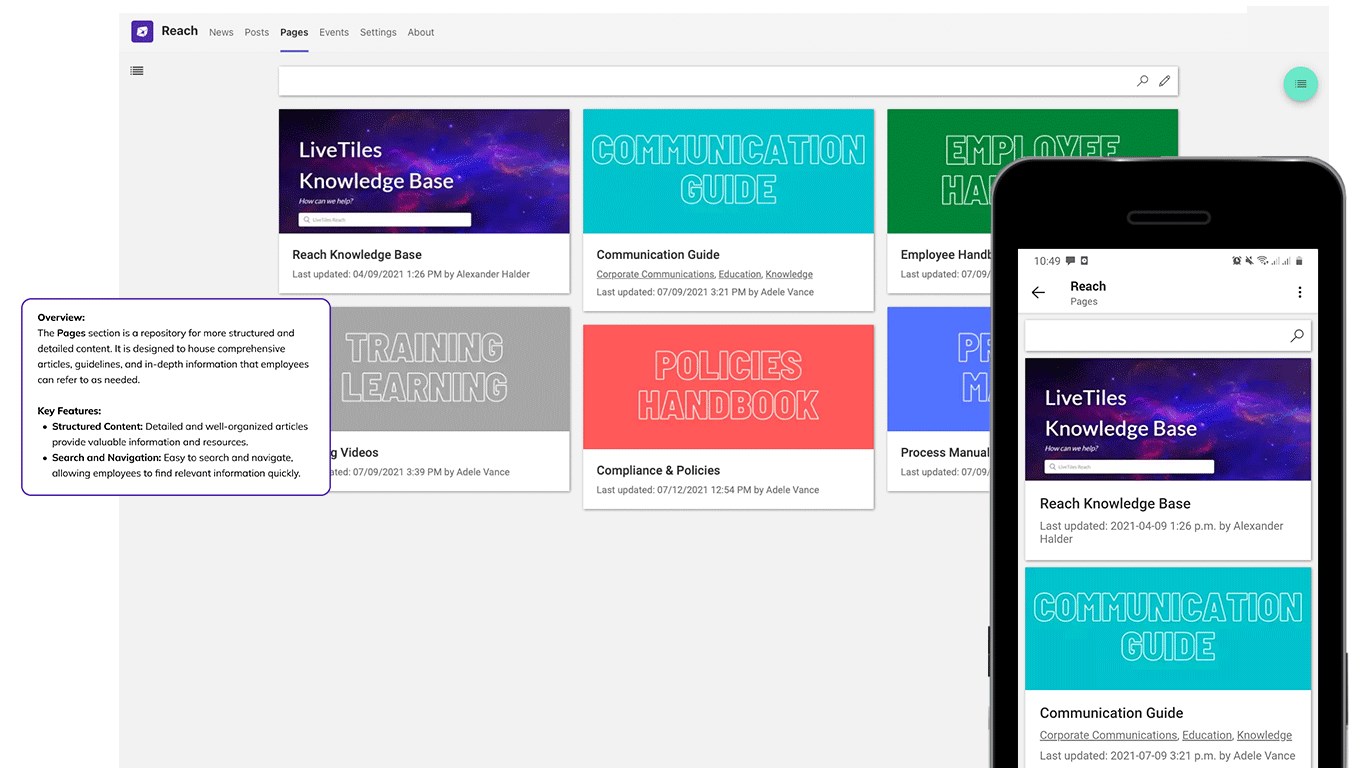Tap the Communication Guide title on phone

(x=1111, y=713)
